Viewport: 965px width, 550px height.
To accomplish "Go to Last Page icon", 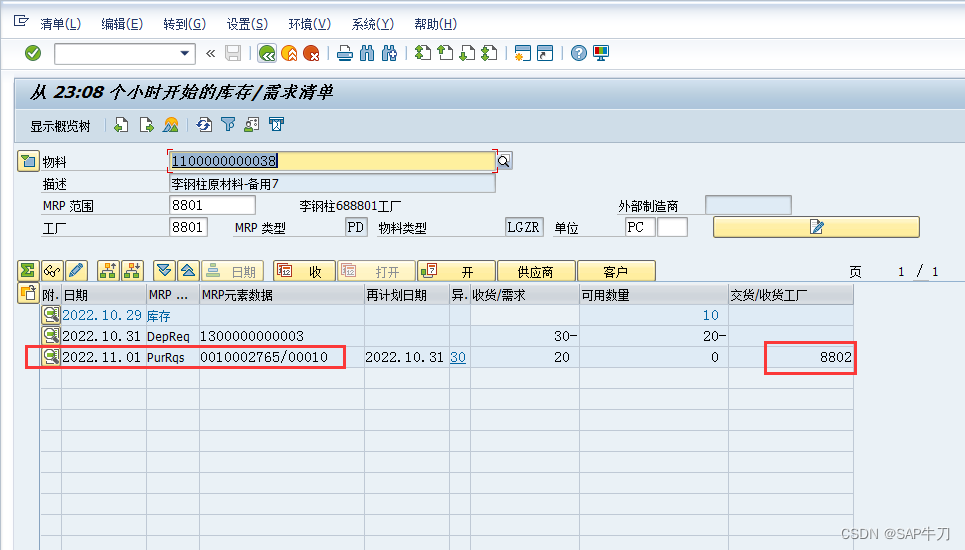I will click(x=489, y=54).
